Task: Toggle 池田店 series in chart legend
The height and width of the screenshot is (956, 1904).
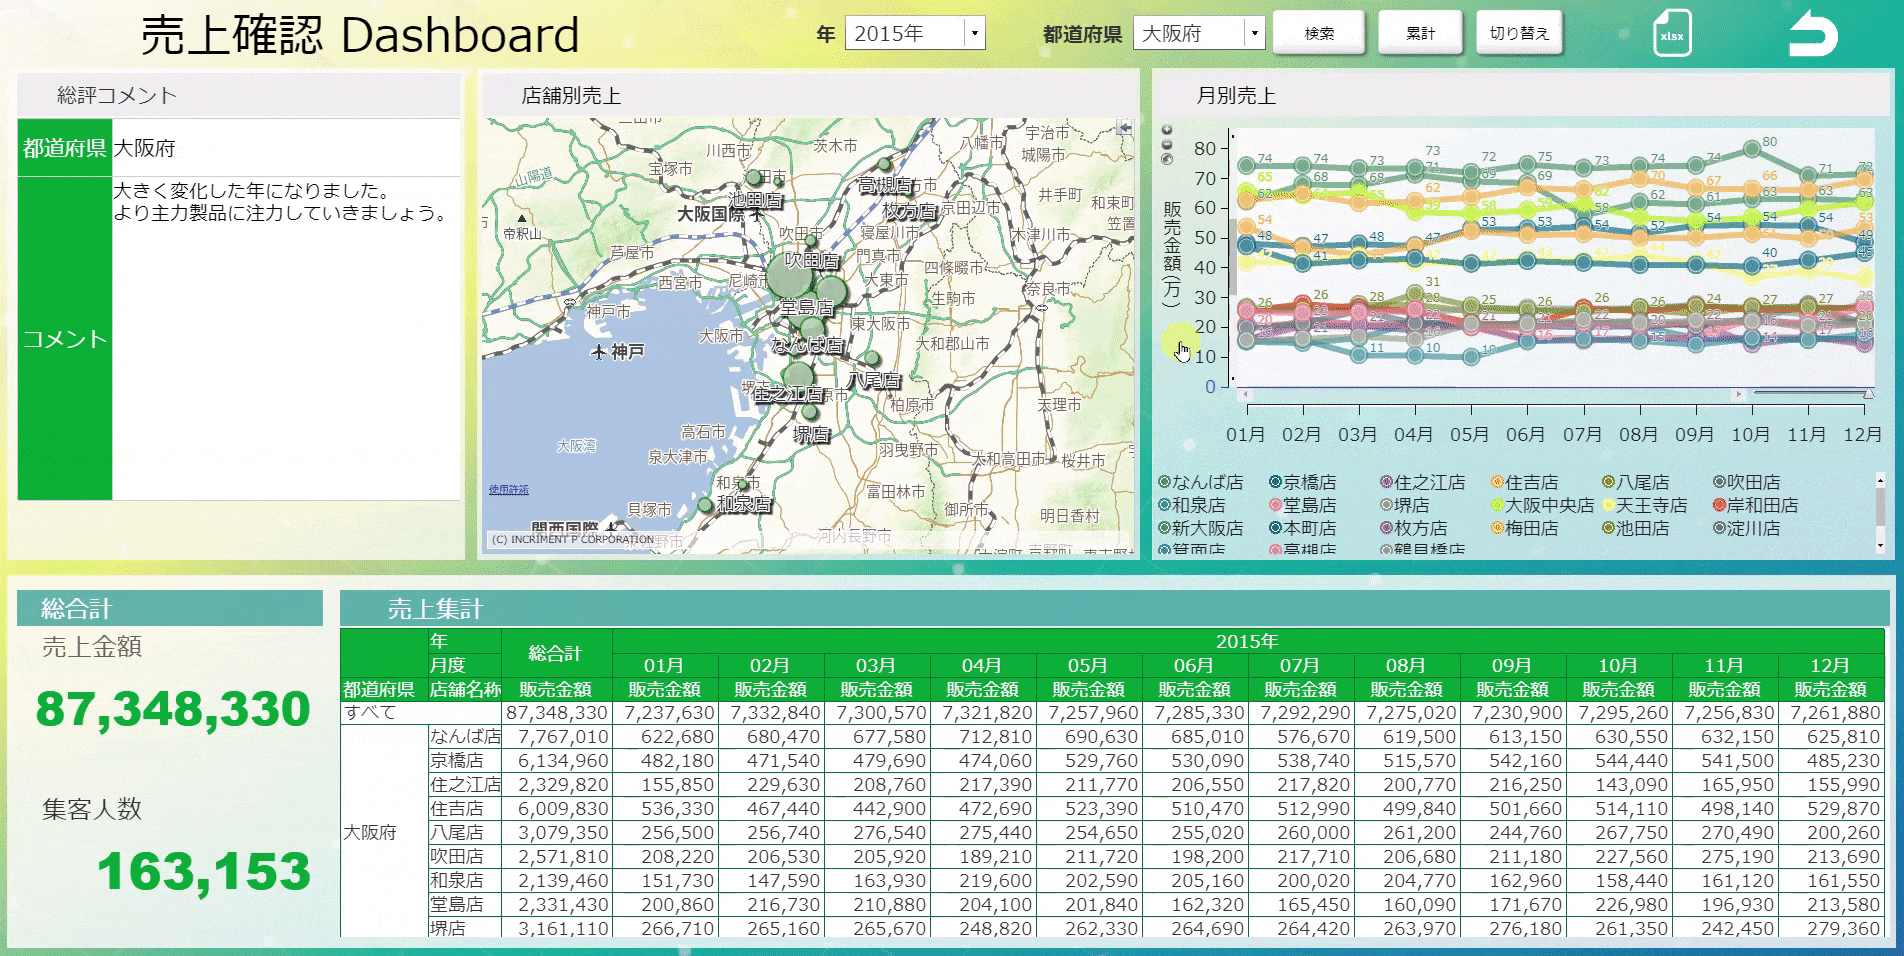Action: 1635,528
